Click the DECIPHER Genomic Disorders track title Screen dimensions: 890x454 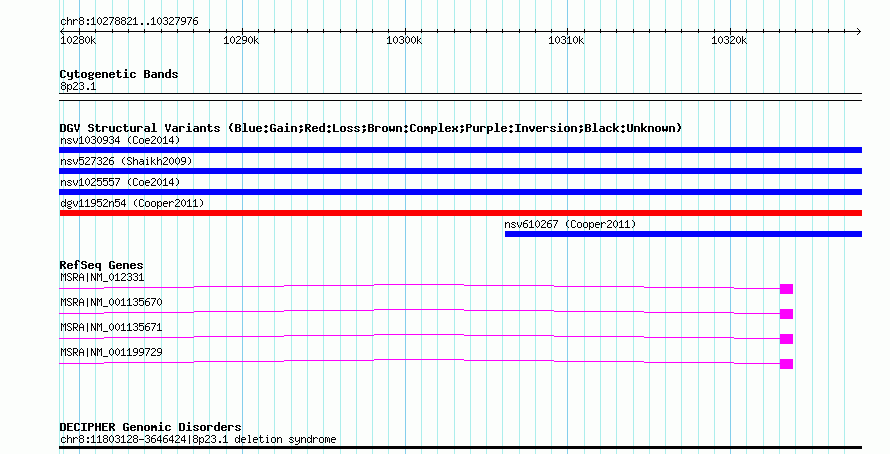coord(150,427)
